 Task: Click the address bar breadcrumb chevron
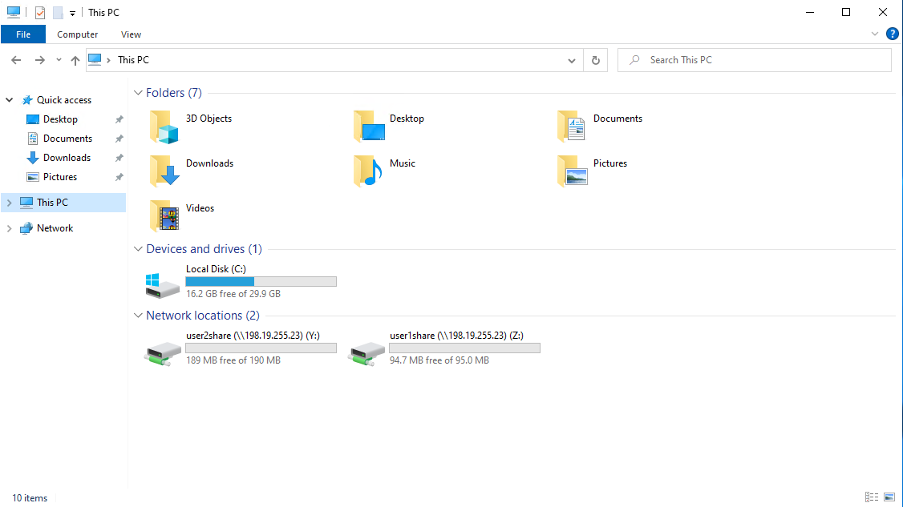(x=108, y=60)
